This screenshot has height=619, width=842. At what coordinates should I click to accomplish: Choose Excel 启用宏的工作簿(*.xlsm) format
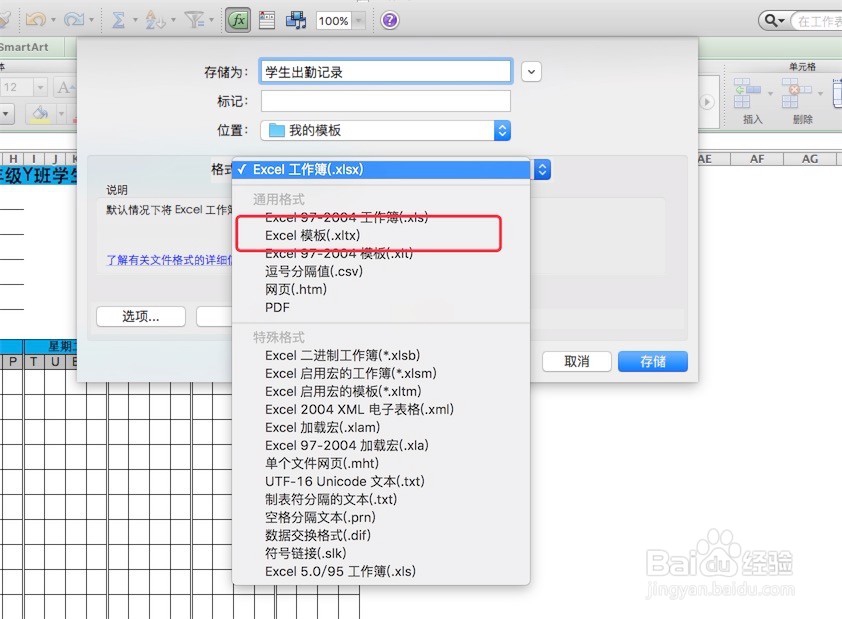[x=381, y=374]
